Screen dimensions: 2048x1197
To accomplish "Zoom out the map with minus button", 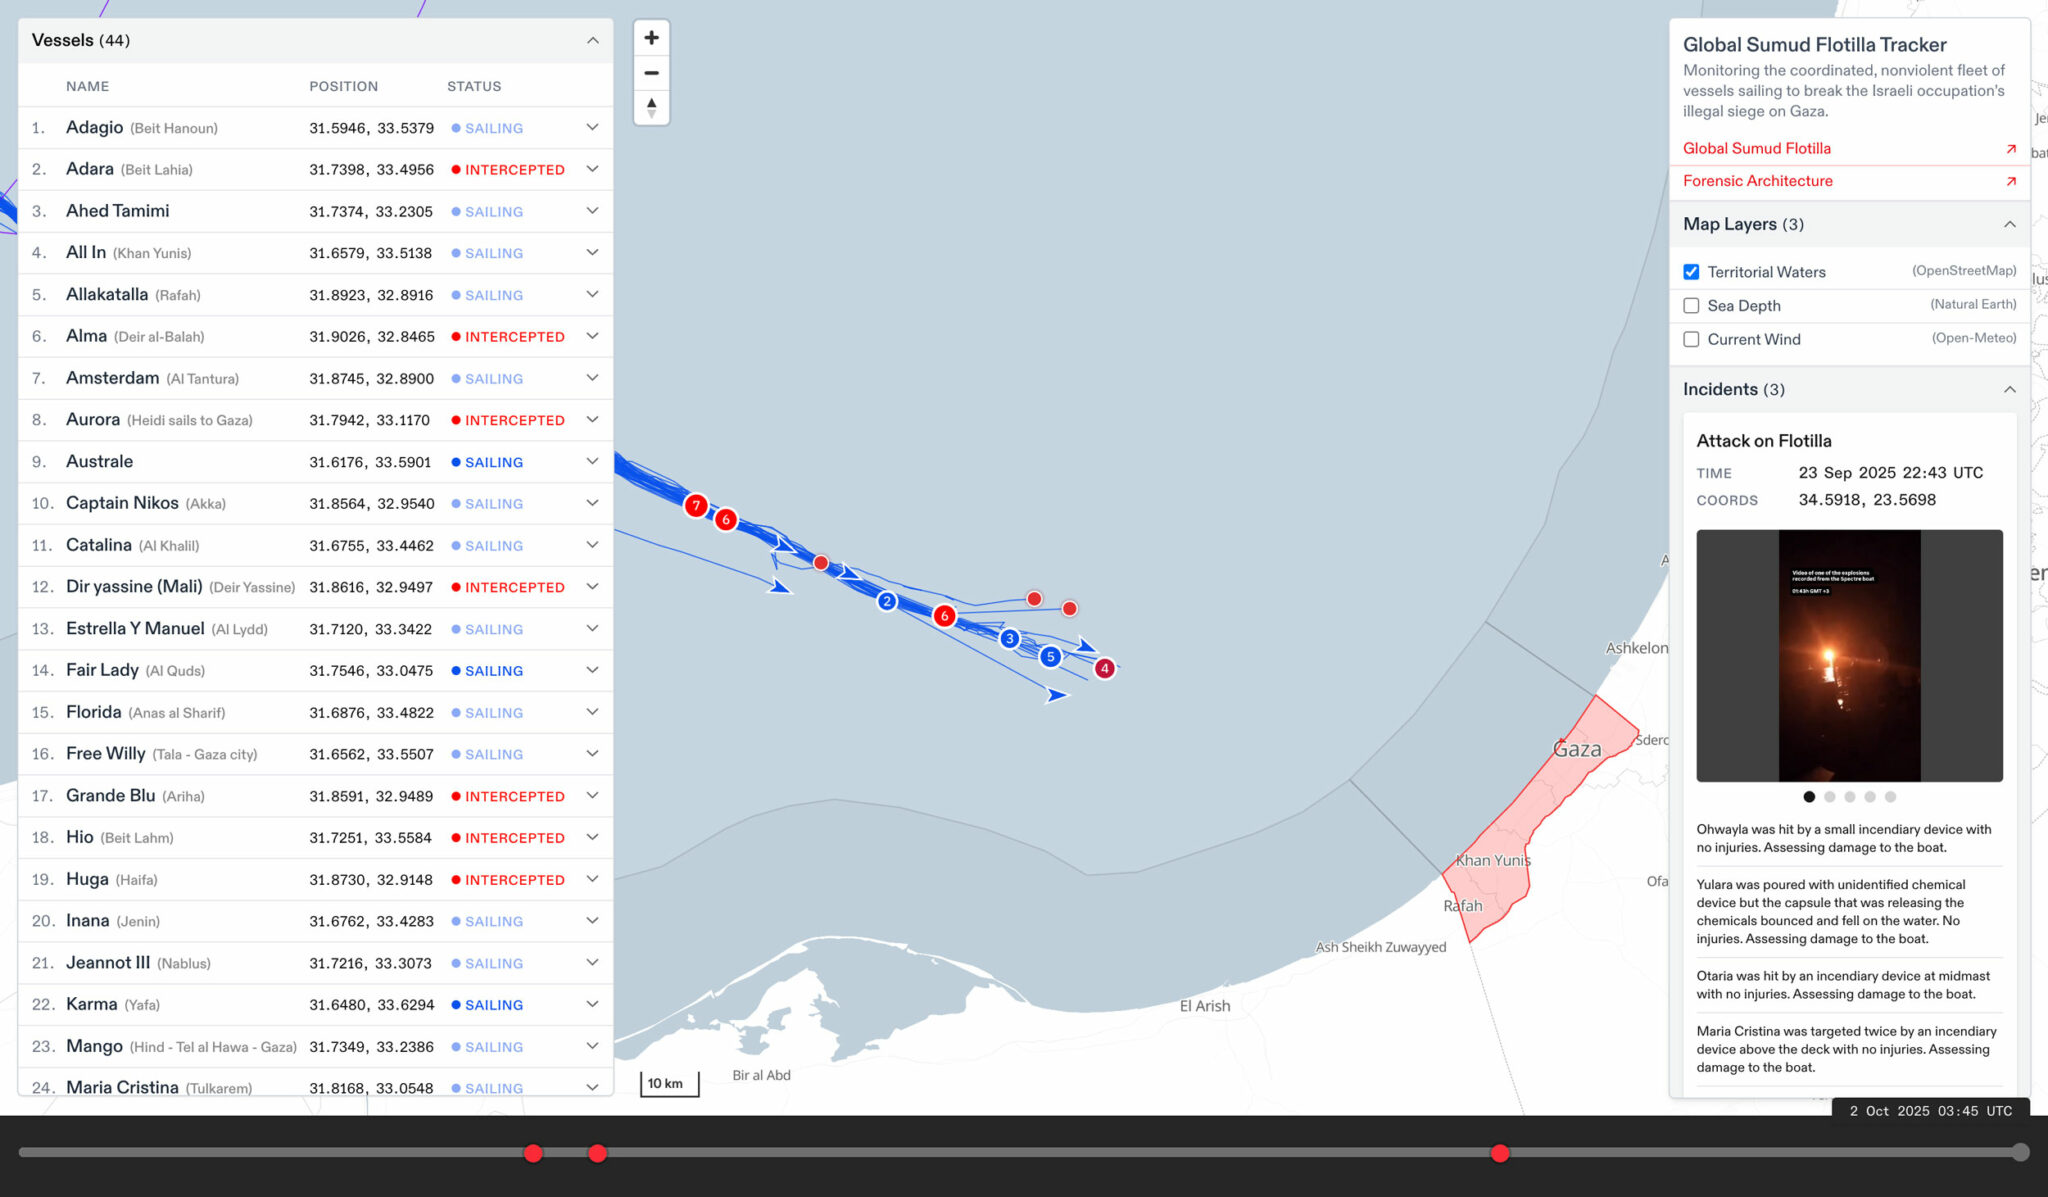I will [x=651, y=73].
